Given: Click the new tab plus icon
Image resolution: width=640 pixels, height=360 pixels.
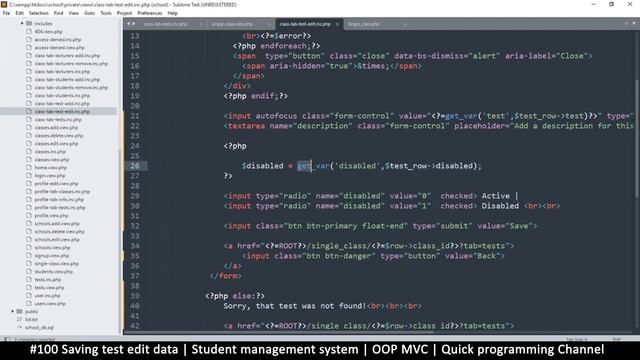Looking at the screenshot, I should [x=626, y=24].
